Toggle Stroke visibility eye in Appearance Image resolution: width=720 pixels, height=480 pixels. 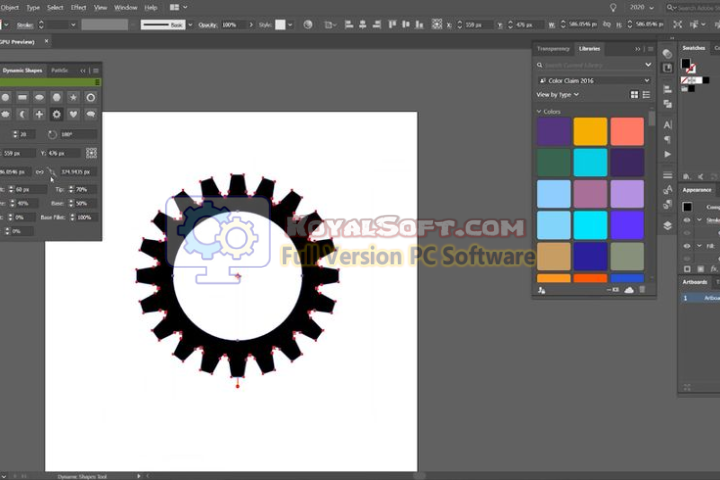click(687, 220)
